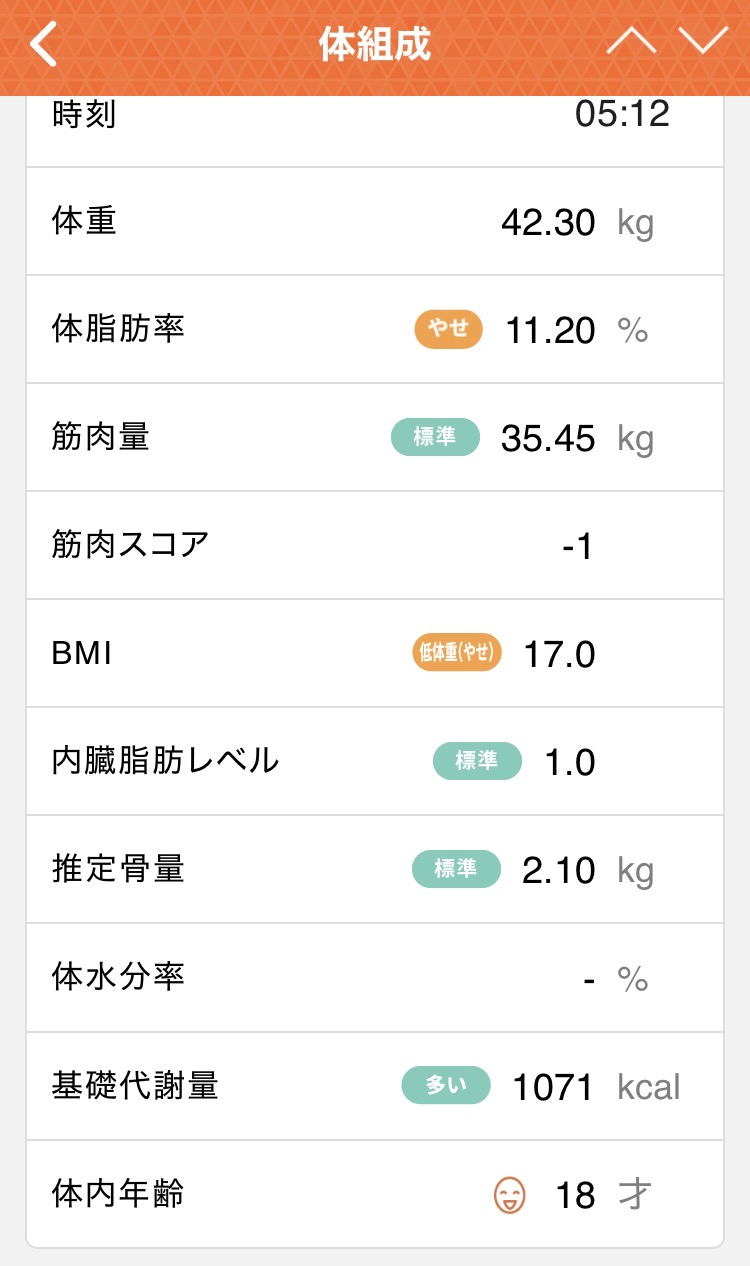Go to previous record with up chevron

(x=631, y=41)
